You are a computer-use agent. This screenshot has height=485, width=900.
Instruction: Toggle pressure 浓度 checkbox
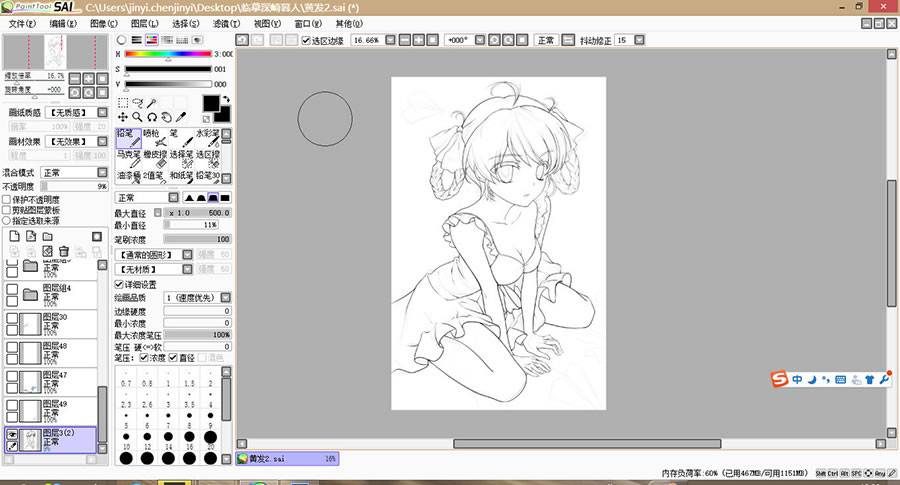pyautogui.click(x=144, y=358)
